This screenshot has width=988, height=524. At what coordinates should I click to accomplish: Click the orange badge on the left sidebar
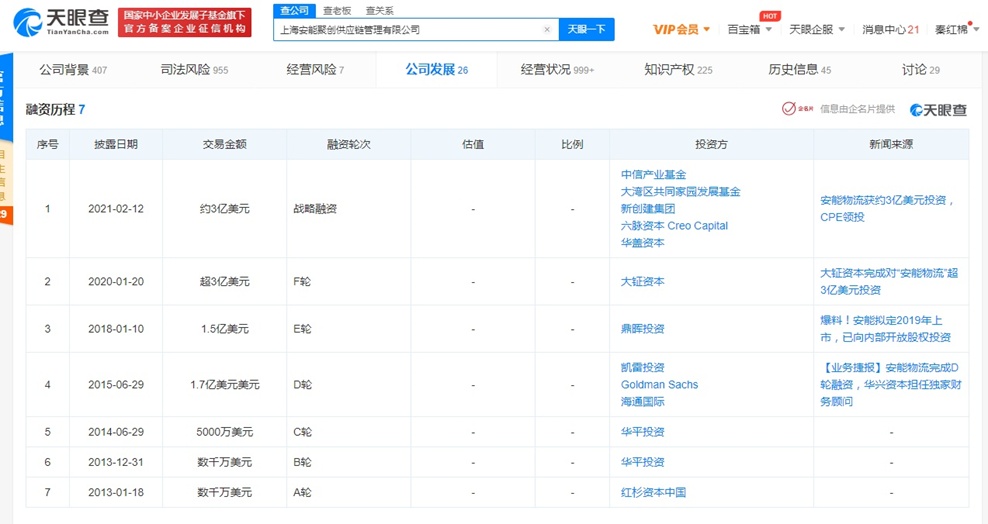coord(6,214)
